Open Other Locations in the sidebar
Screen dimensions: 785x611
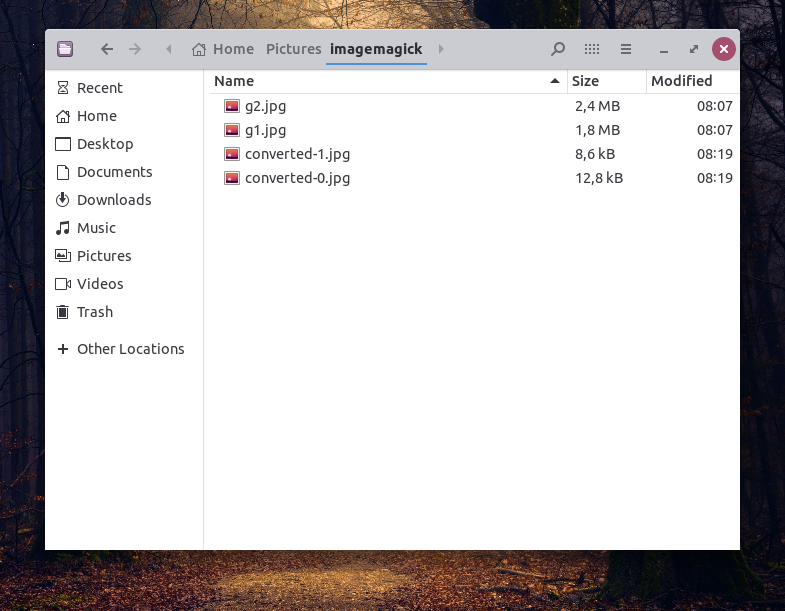[x=124, y=349]
